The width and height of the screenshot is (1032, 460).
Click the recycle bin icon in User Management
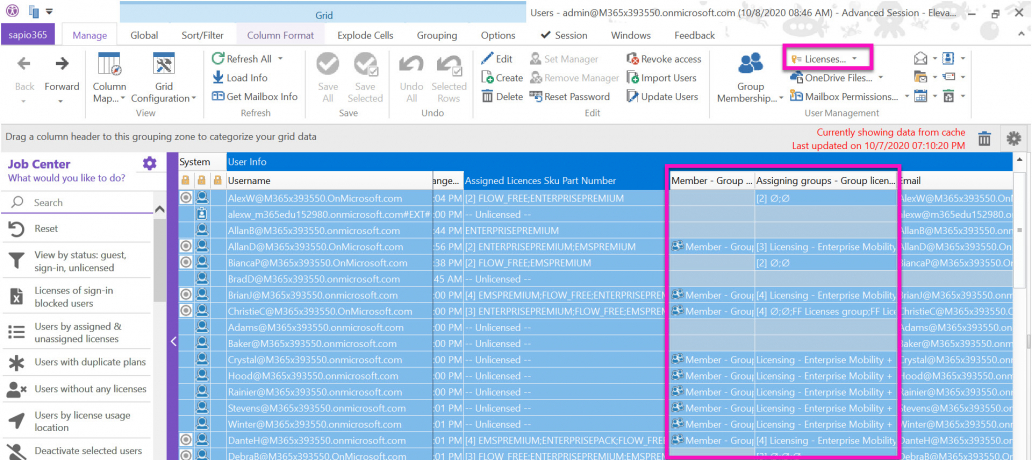[948, 96]
